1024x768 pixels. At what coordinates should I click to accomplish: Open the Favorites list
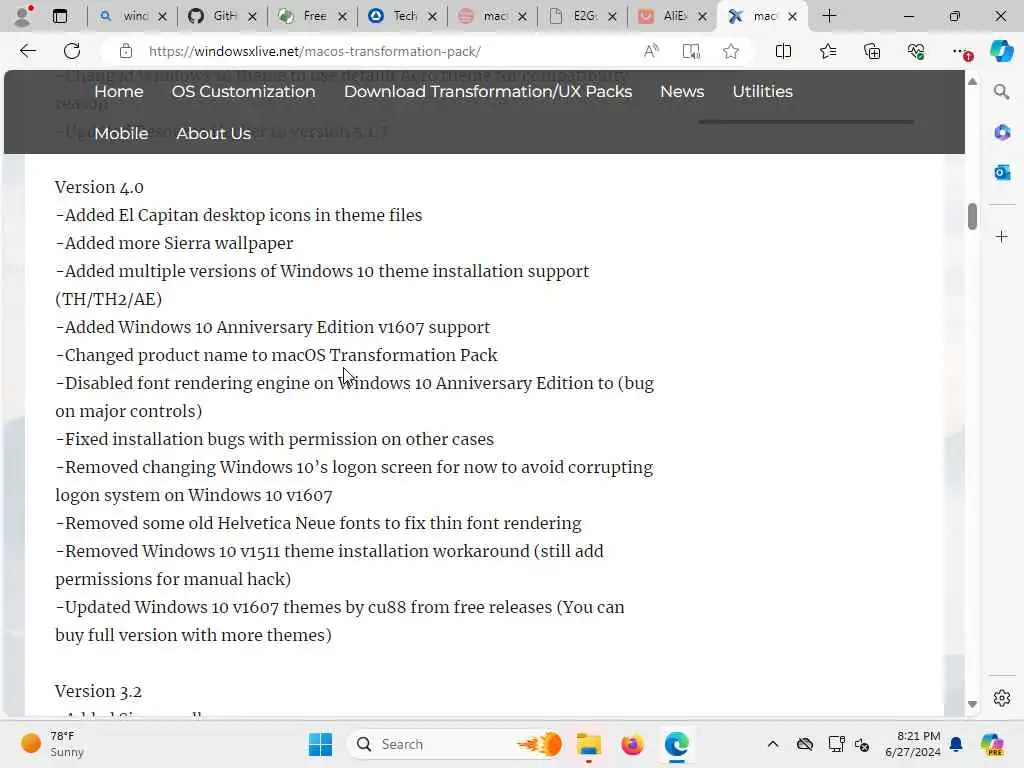827,51
